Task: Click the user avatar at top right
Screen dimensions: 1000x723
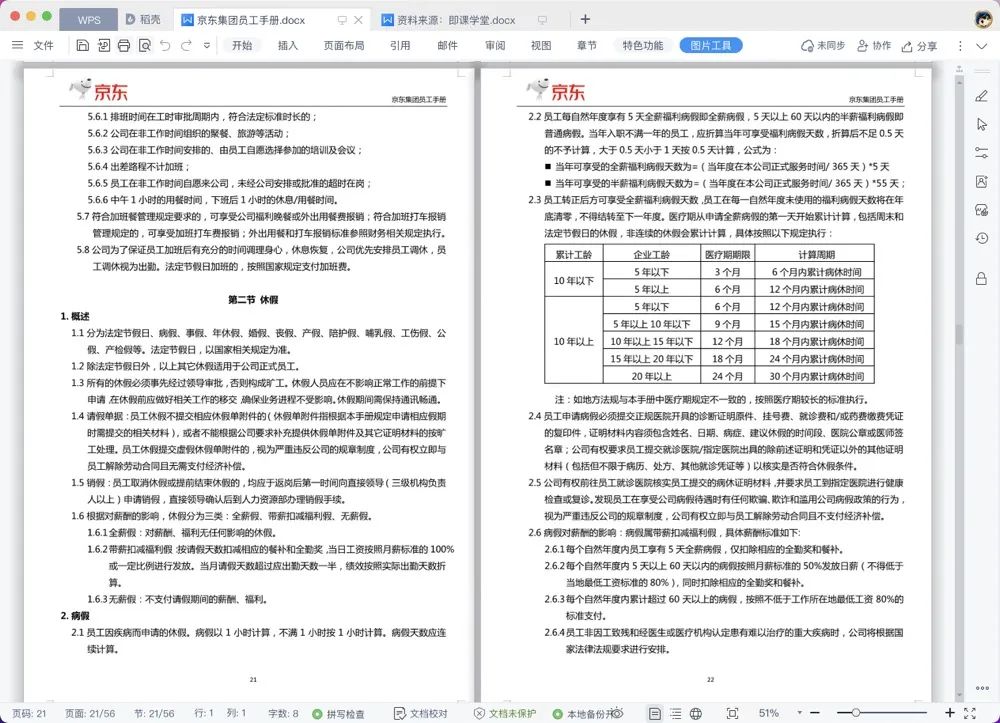Action: [983, 18]
